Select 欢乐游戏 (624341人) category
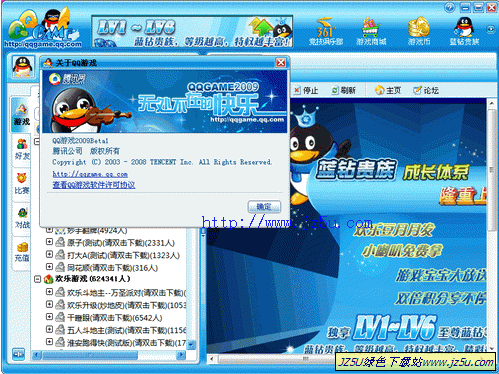The height and width of the screenshot is (374, 499). click(x=93, y=279)
